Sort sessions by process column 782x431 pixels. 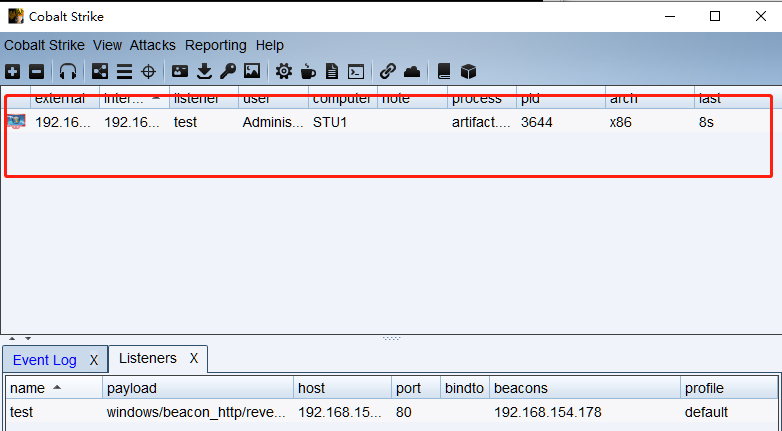(482, 99)
